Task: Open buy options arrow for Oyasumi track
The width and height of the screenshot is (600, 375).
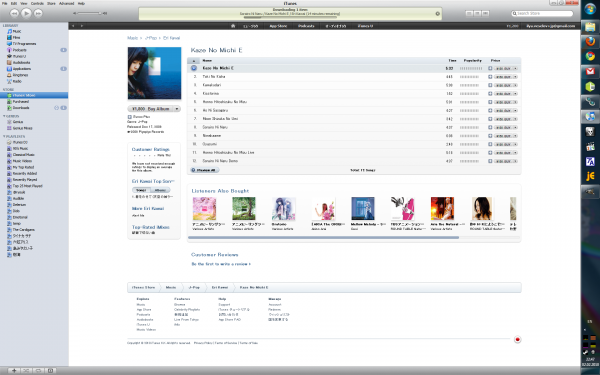Action: (x=515, y=144)
